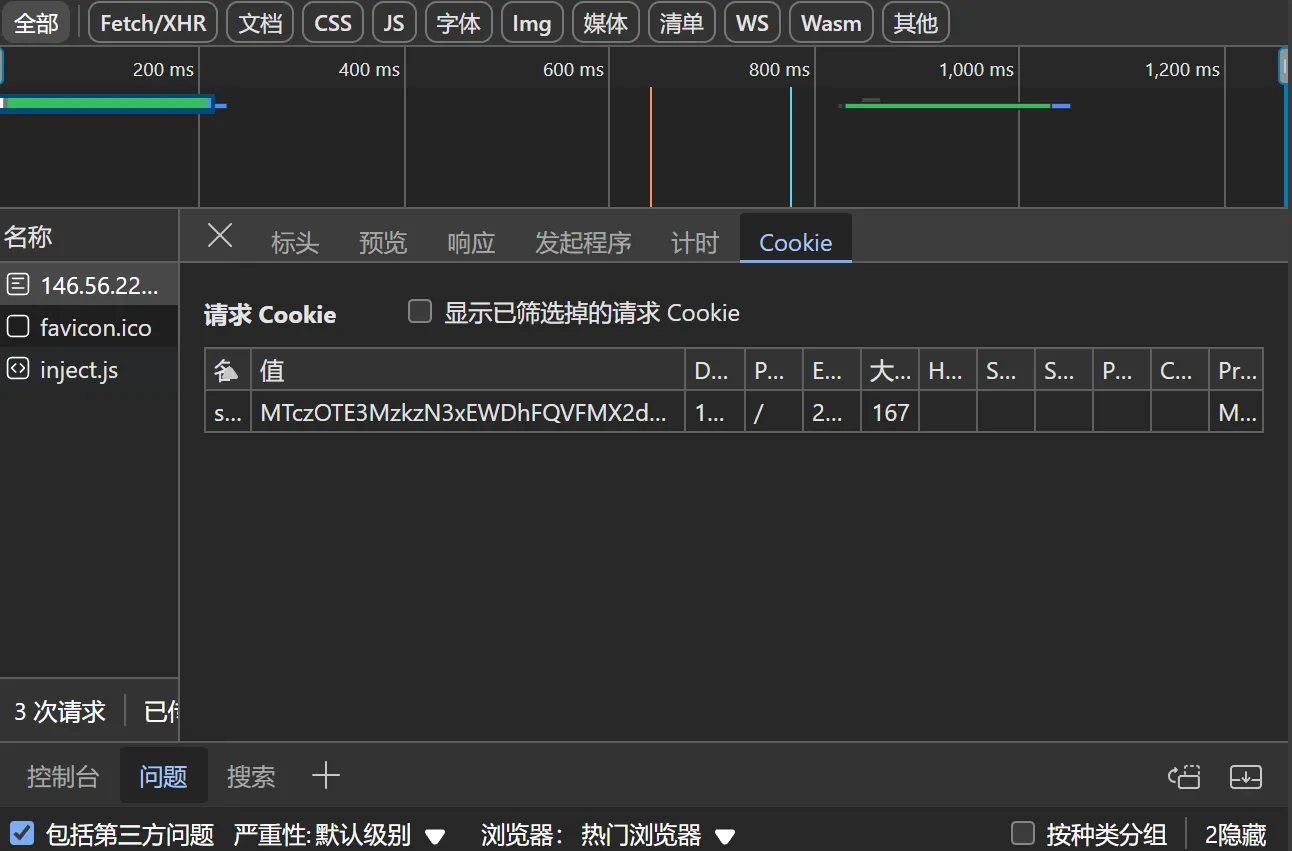Click the collapse drawer icon at bottom right

click(x=1245, y=776)
